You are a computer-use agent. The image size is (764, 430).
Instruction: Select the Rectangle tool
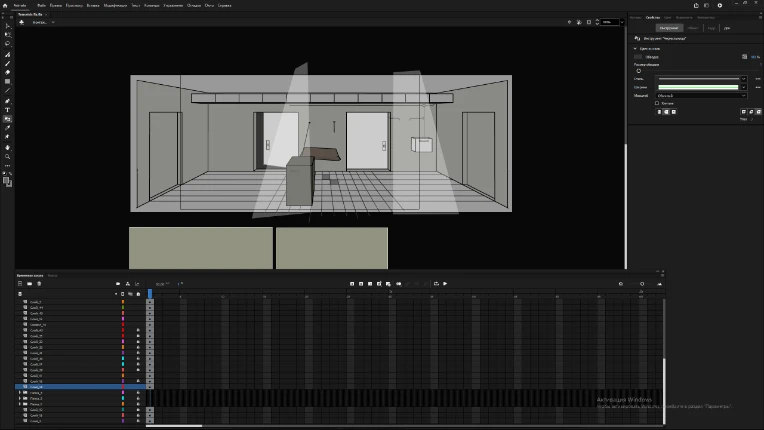pyautogui.click(x=7, y=81)
